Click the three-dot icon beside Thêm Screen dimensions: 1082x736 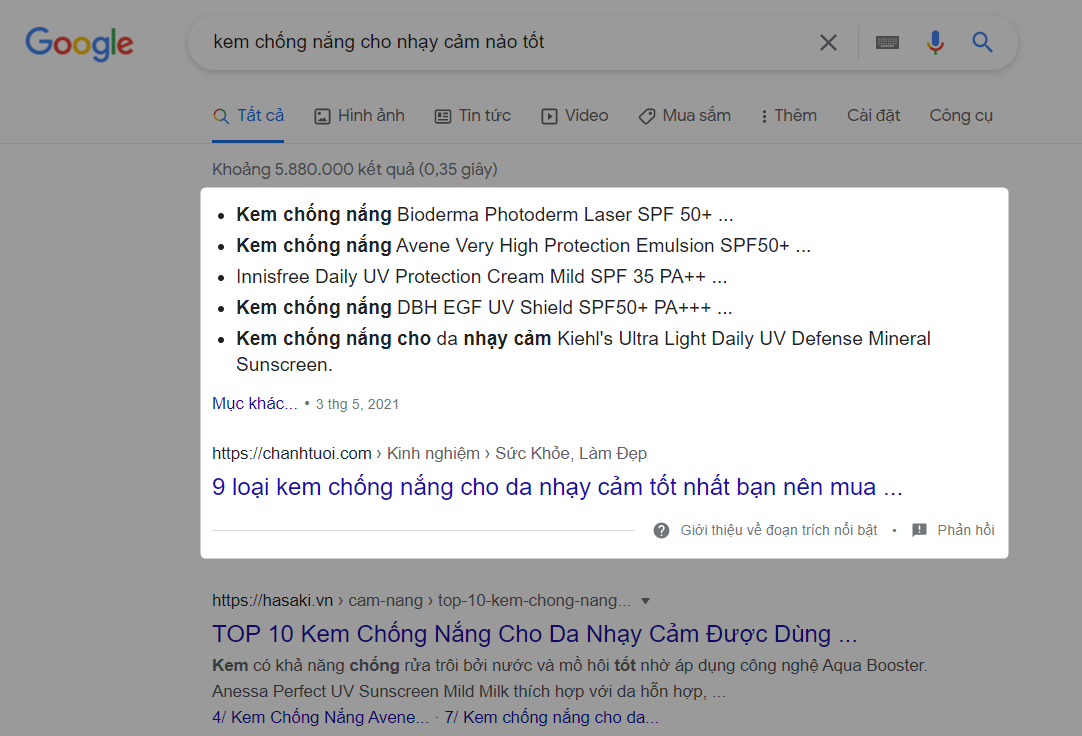point(764,117)
